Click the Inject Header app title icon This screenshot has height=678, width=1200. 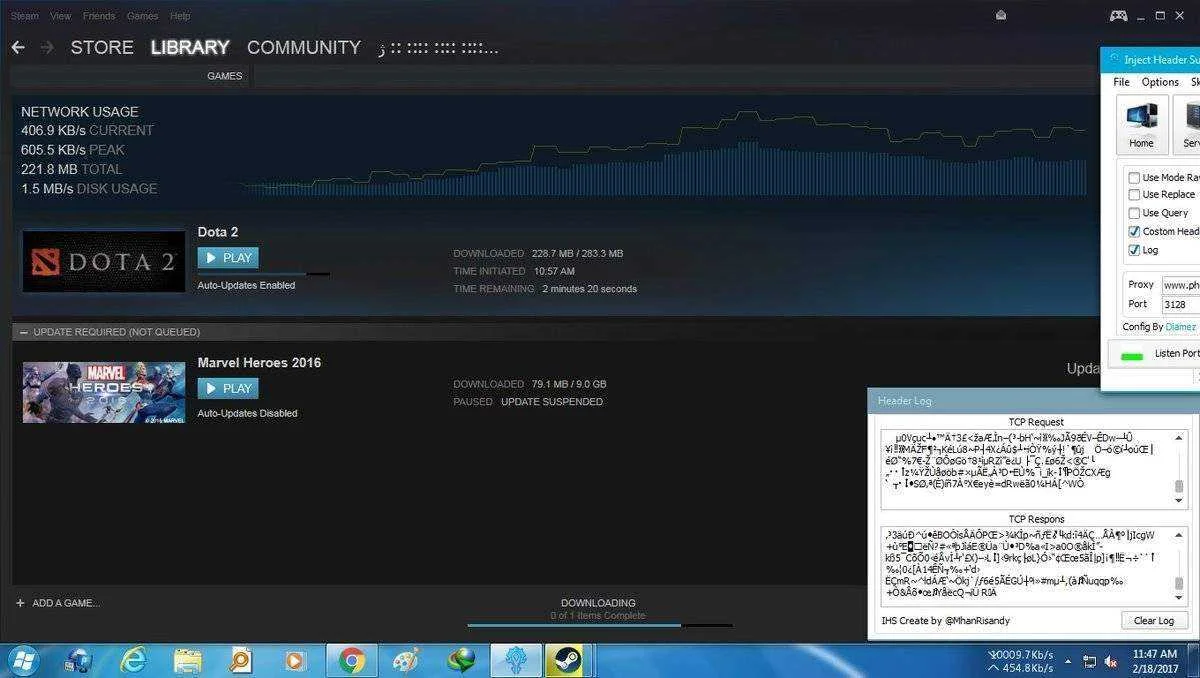pos(1113,59)
